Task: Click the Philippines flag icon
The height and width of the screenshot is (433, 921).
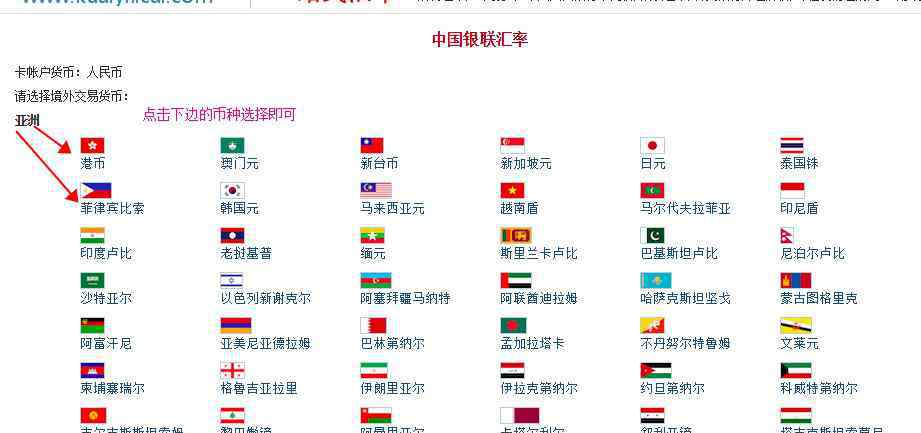Action: [96, 191]
